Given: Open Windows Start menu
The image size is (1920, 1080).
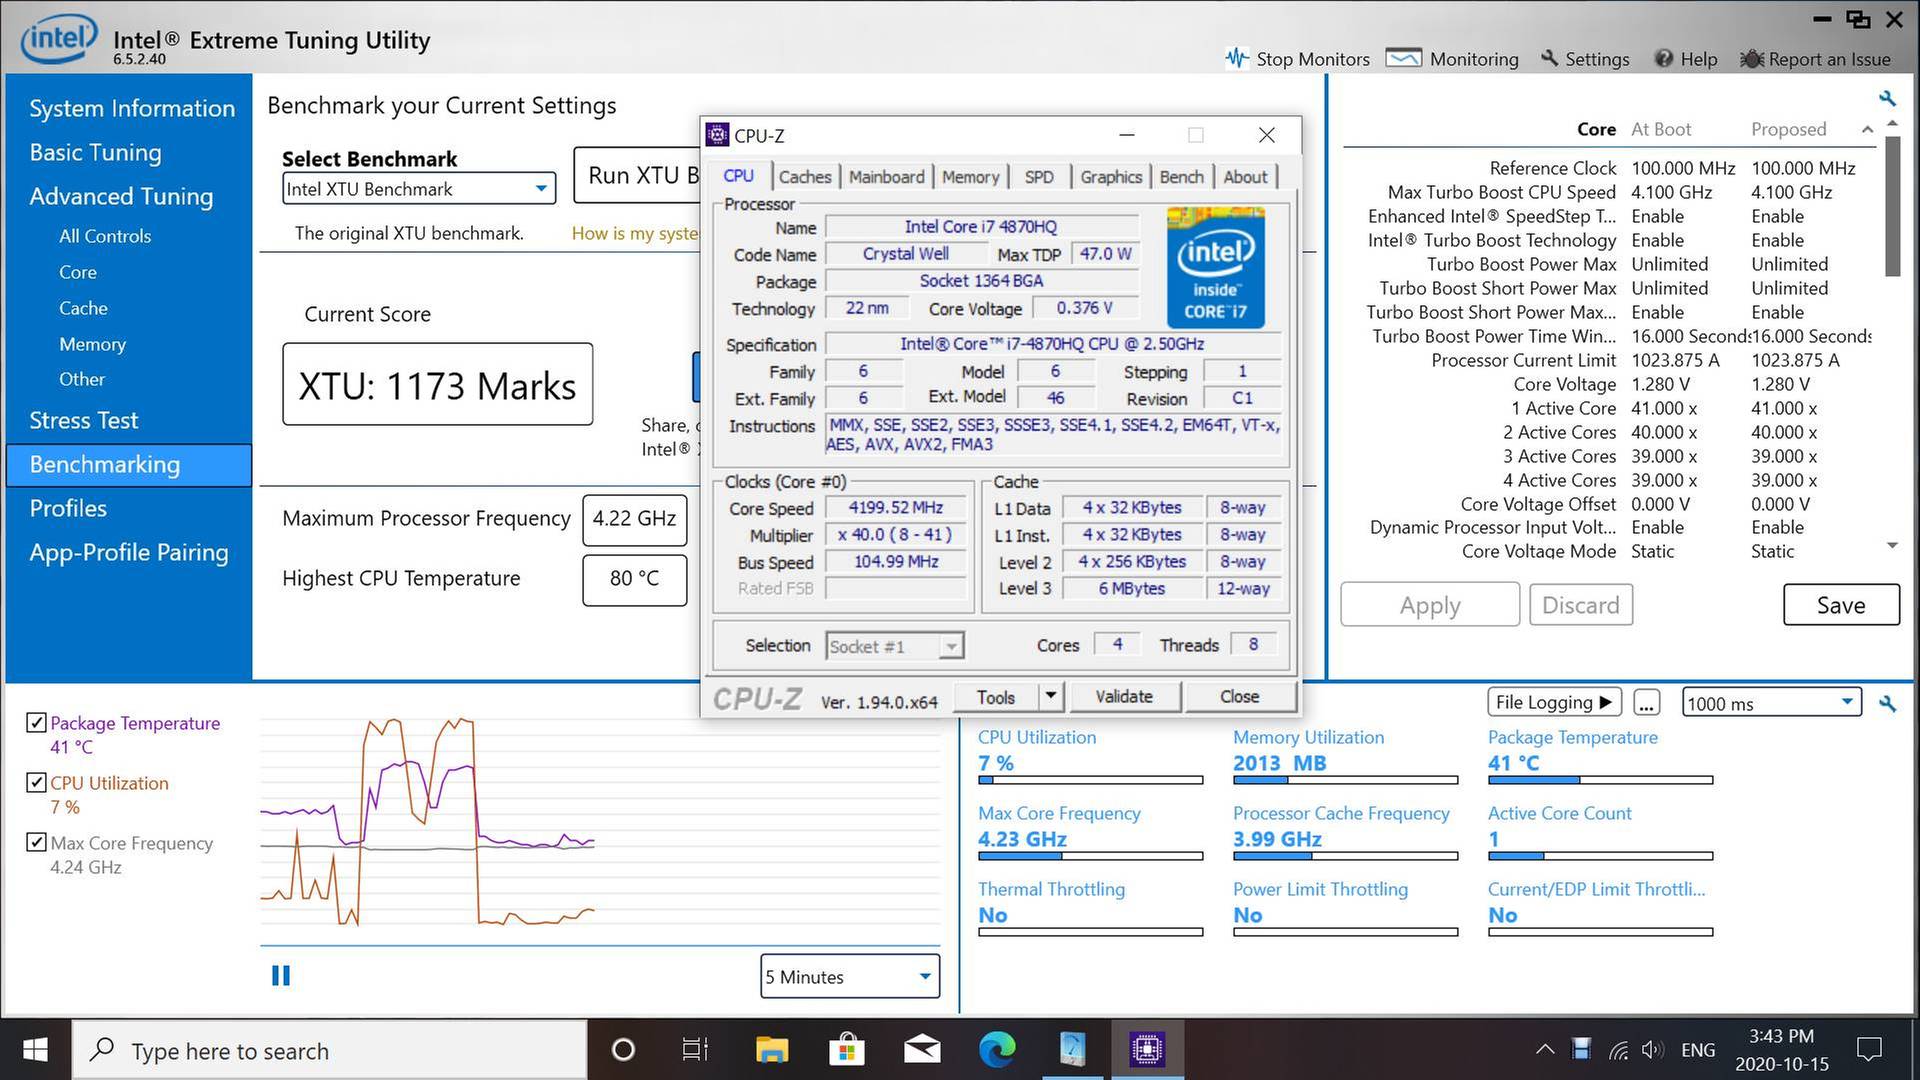Looking at the screenshot, I should pos(35,1050).
